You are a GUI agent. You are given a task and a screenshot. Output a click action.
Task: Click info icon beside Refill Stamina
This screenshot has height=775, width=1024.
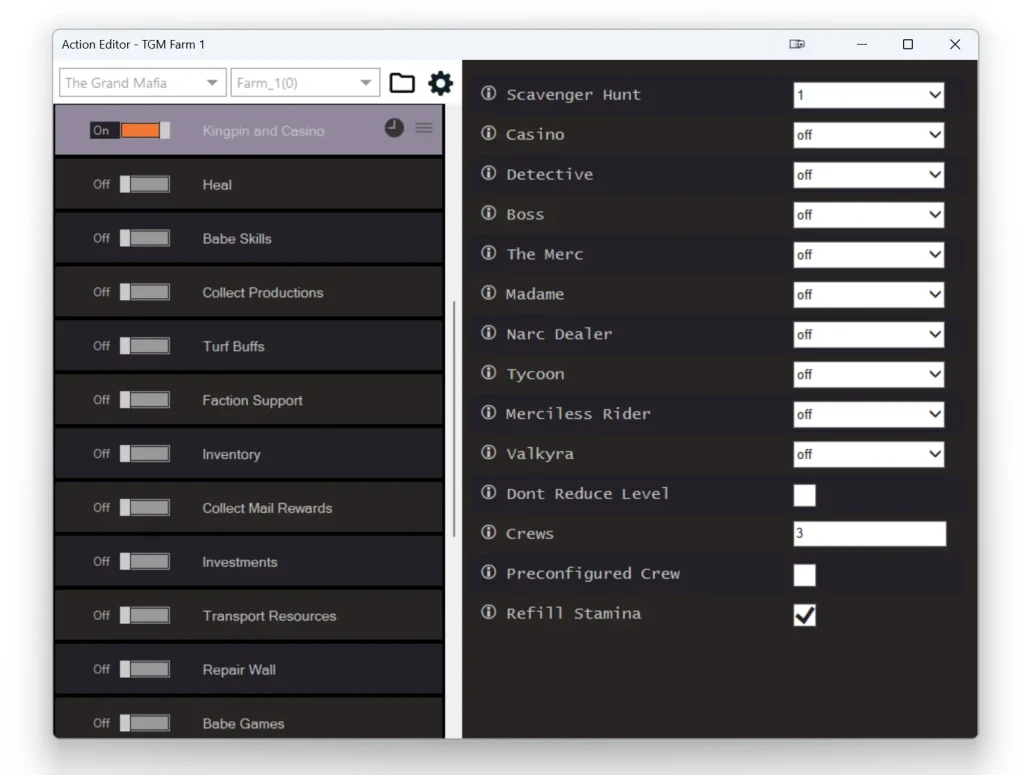click(488, 612)
